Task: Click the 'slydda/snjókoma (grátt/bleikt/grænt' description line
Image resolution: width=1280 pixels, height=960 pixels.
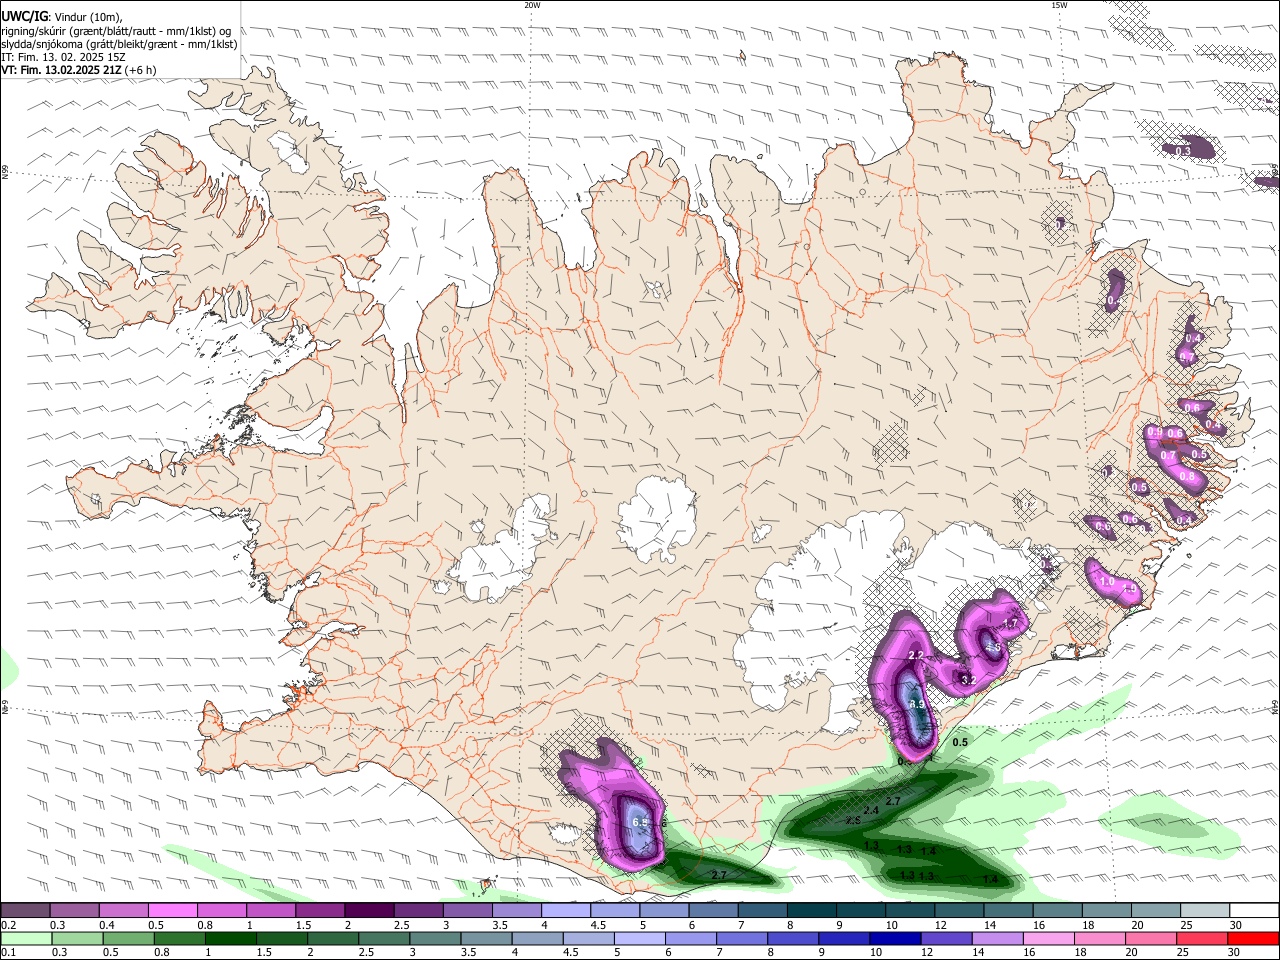Action: click(119, 44)
